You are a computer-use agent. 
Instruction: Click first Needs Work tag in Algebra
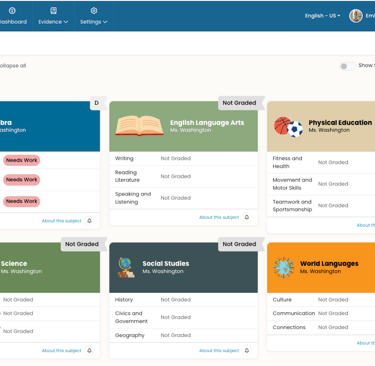22,160
